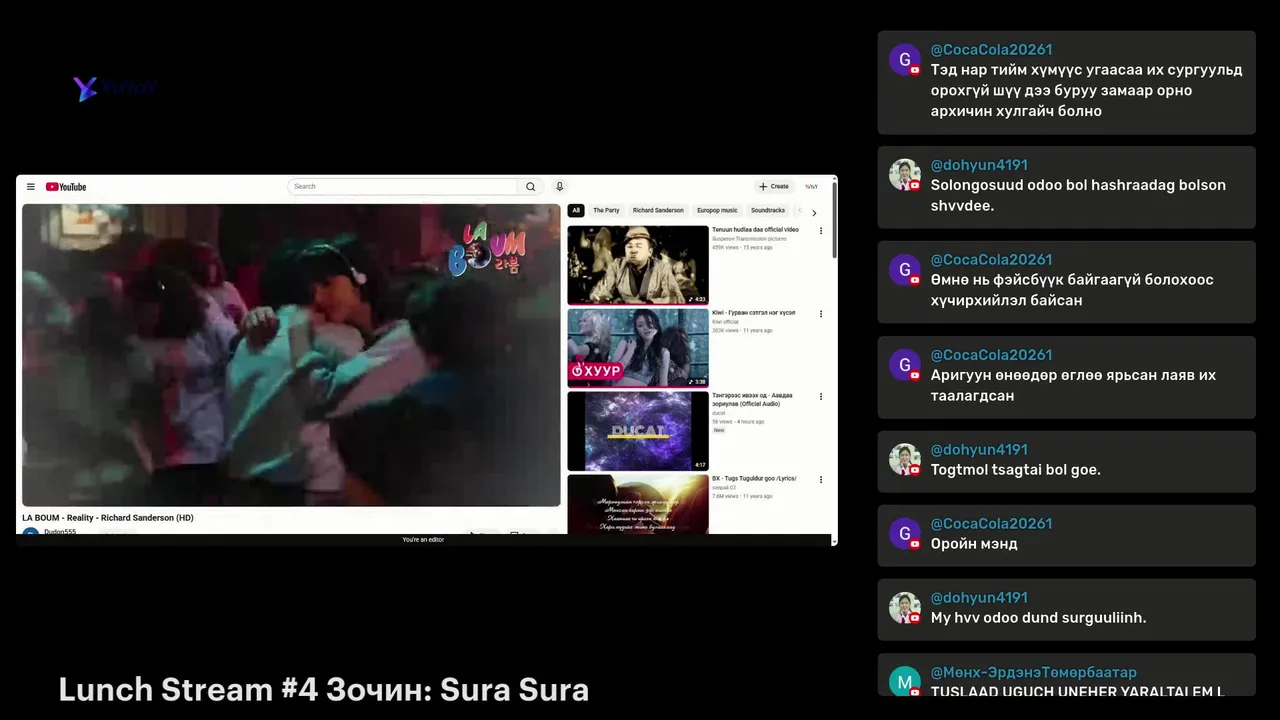Open title 'Kiwi - Гурван сэтгэл нэг хүсэл'
The image size is (1280, 720).
coord(754,313)
